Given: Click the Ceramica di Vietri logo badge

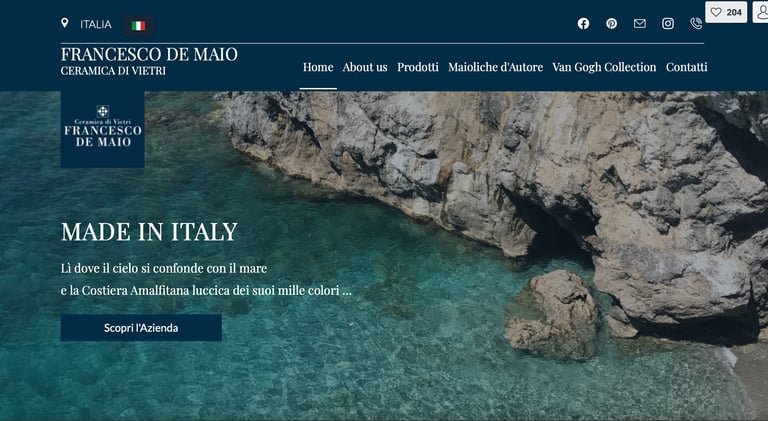Looking at the screenshot, I should point(102,129).
